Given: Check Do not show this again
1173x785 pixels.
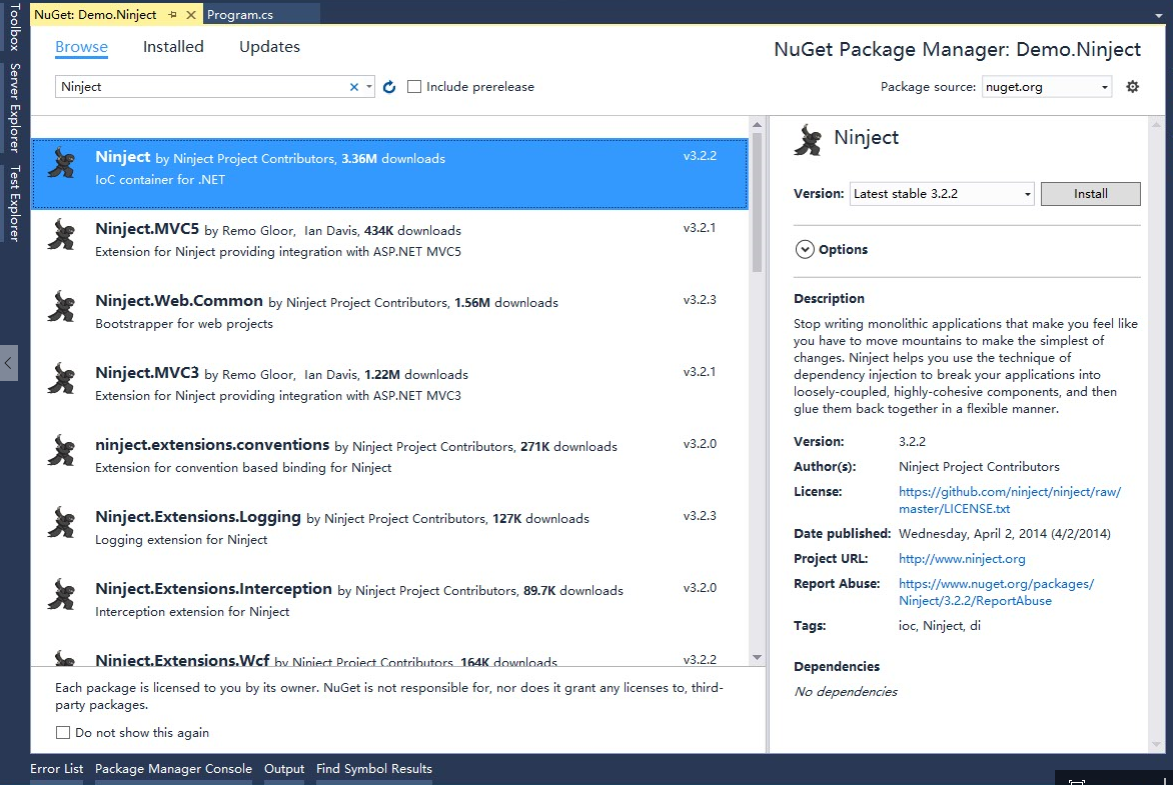Looking at the screenshot, I should (x=63, y=733).
